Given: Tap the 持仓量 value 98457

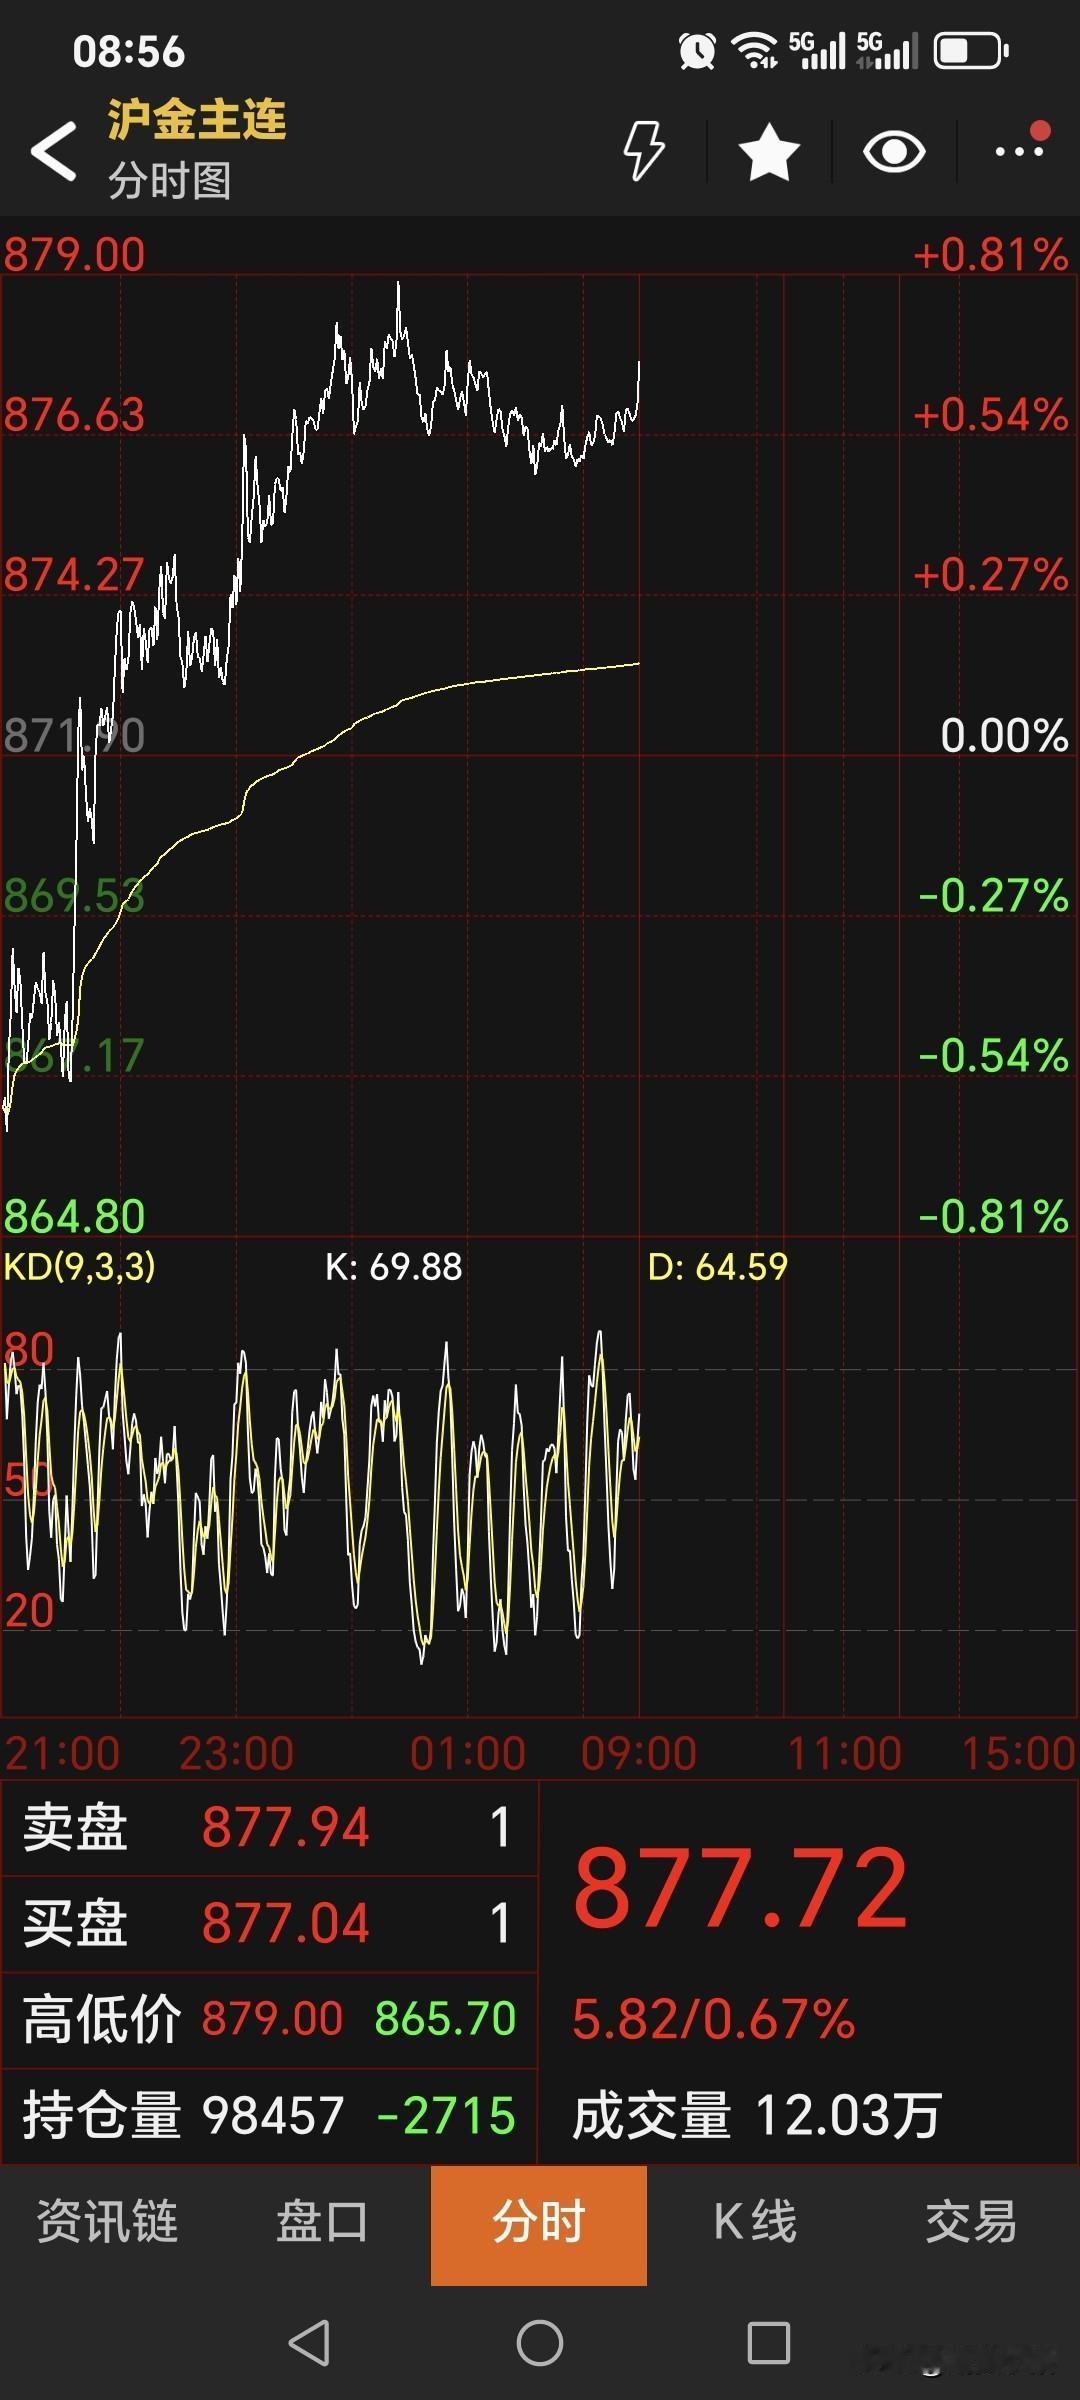Looking at the screenshot, I should click(x=273, y=2116).
